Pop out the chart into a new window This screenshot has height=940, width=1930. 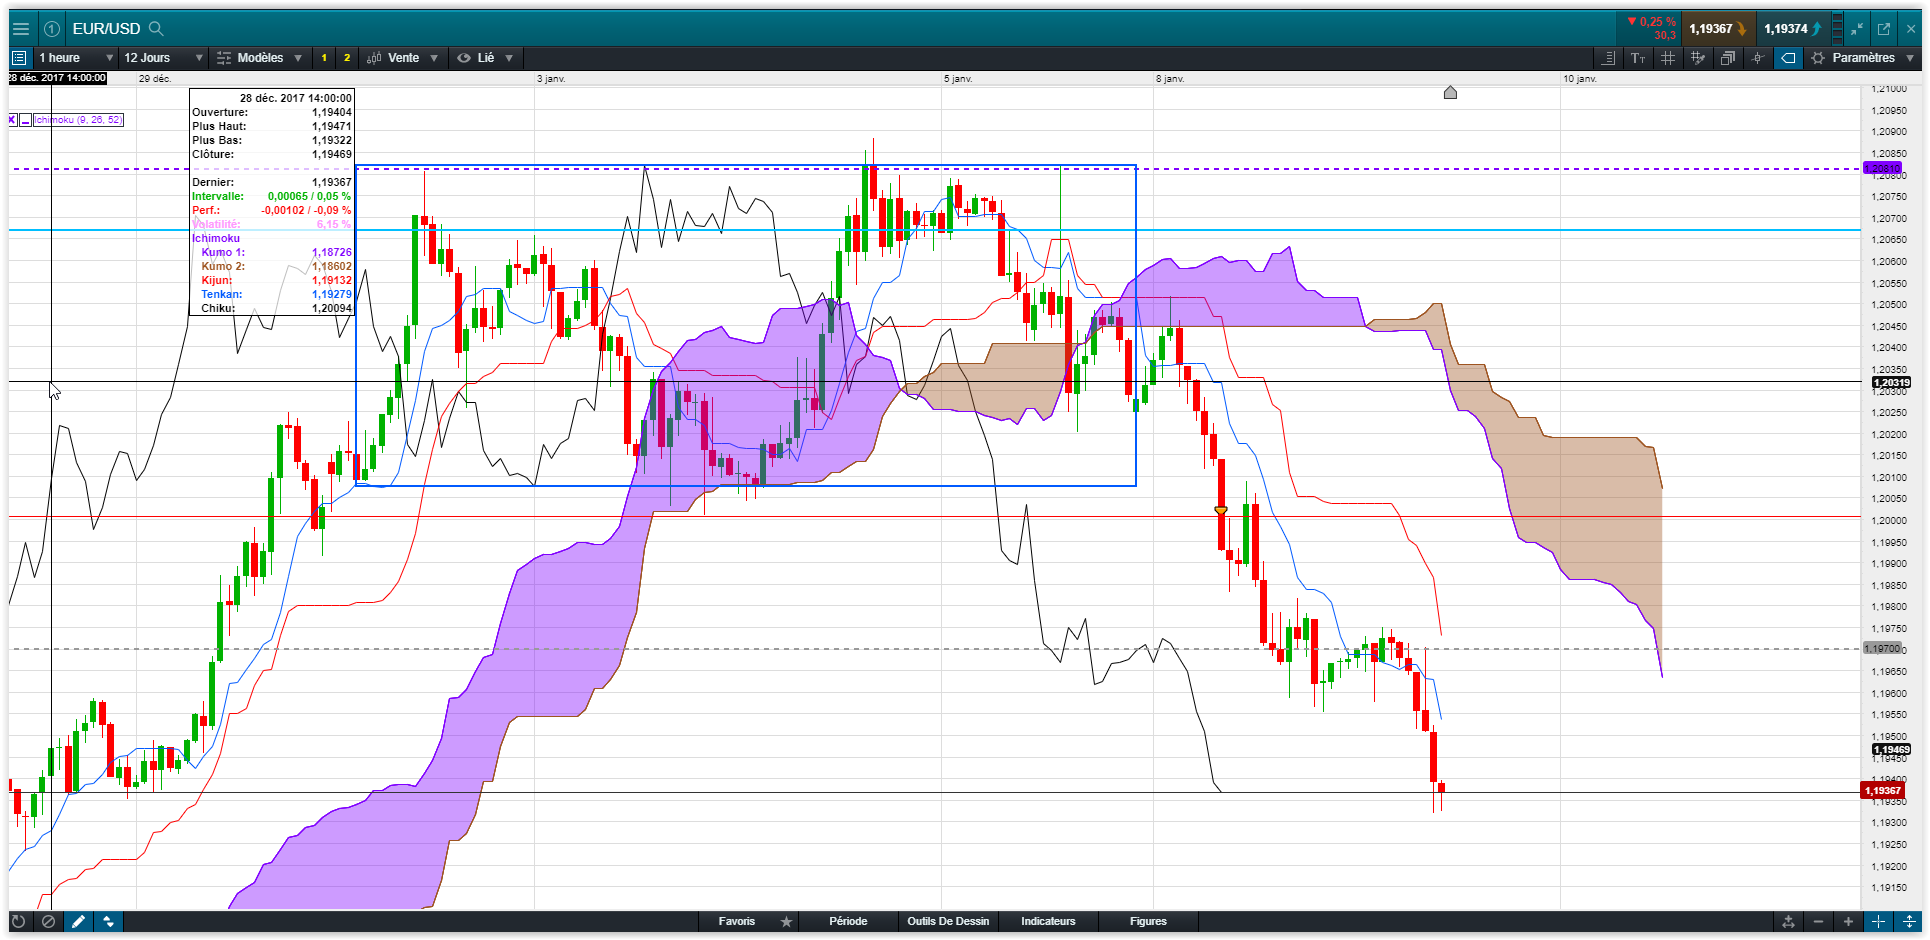point(1884,29)
